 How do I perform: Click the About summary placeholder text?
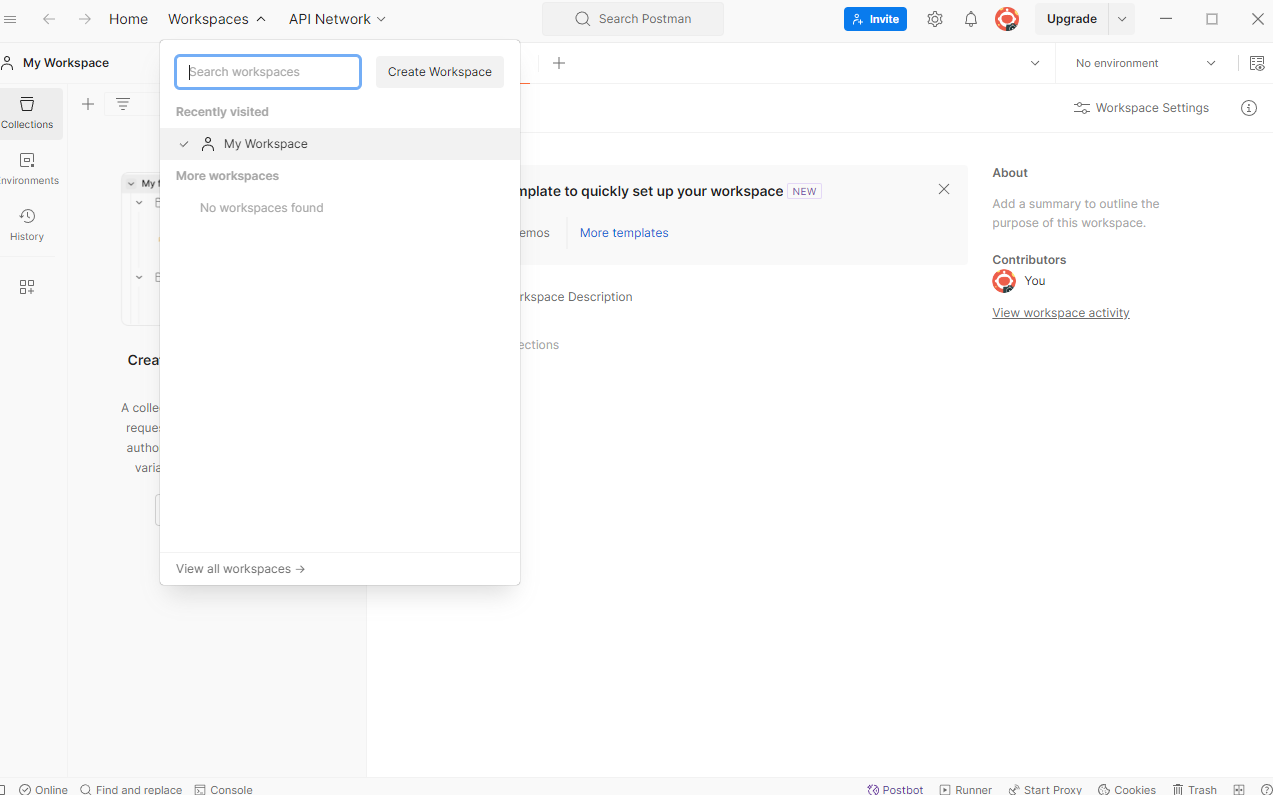point(1076,213)
